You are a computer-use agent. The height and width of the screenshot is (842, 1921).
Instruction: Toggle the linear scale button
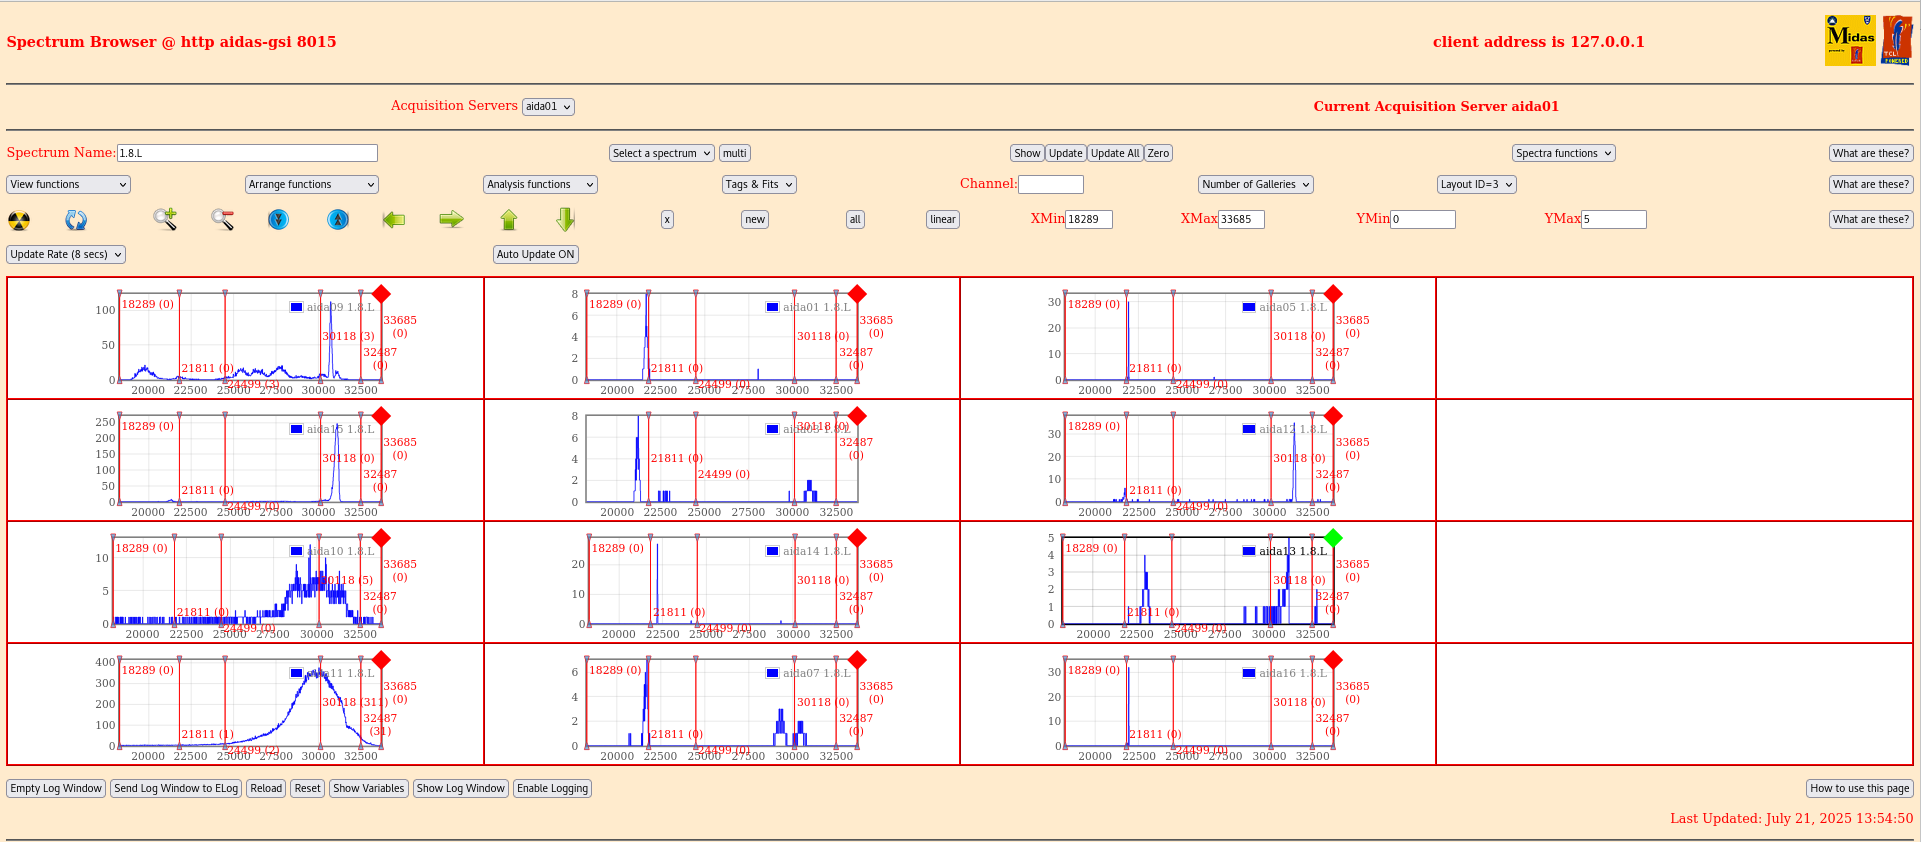coord(943,220)
